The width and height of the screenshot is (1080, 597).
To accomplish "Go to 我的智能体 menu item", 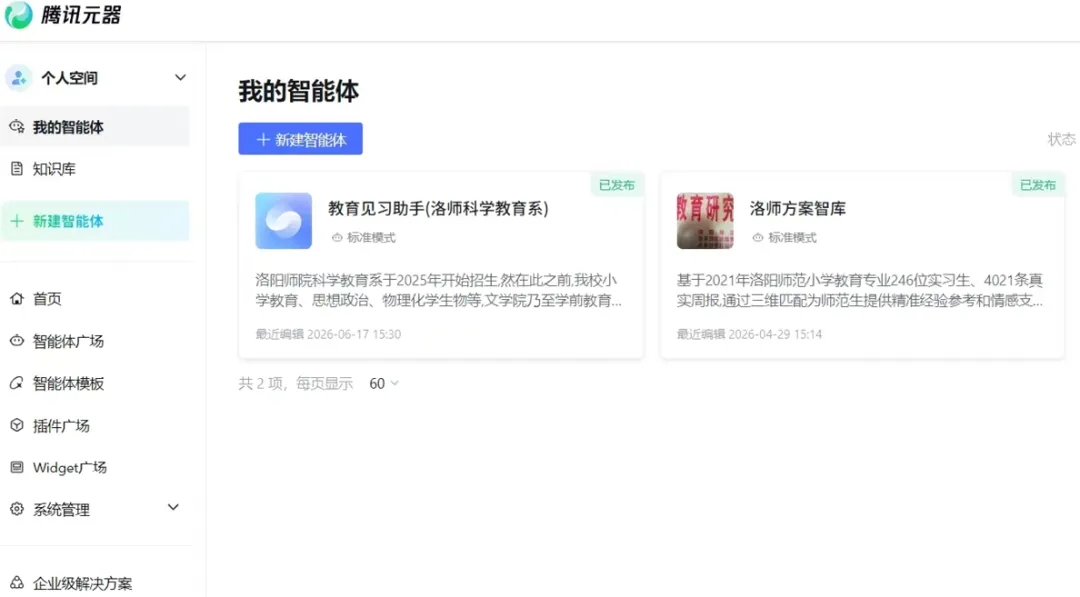I will pyautogui.click(x=95, y=127).
